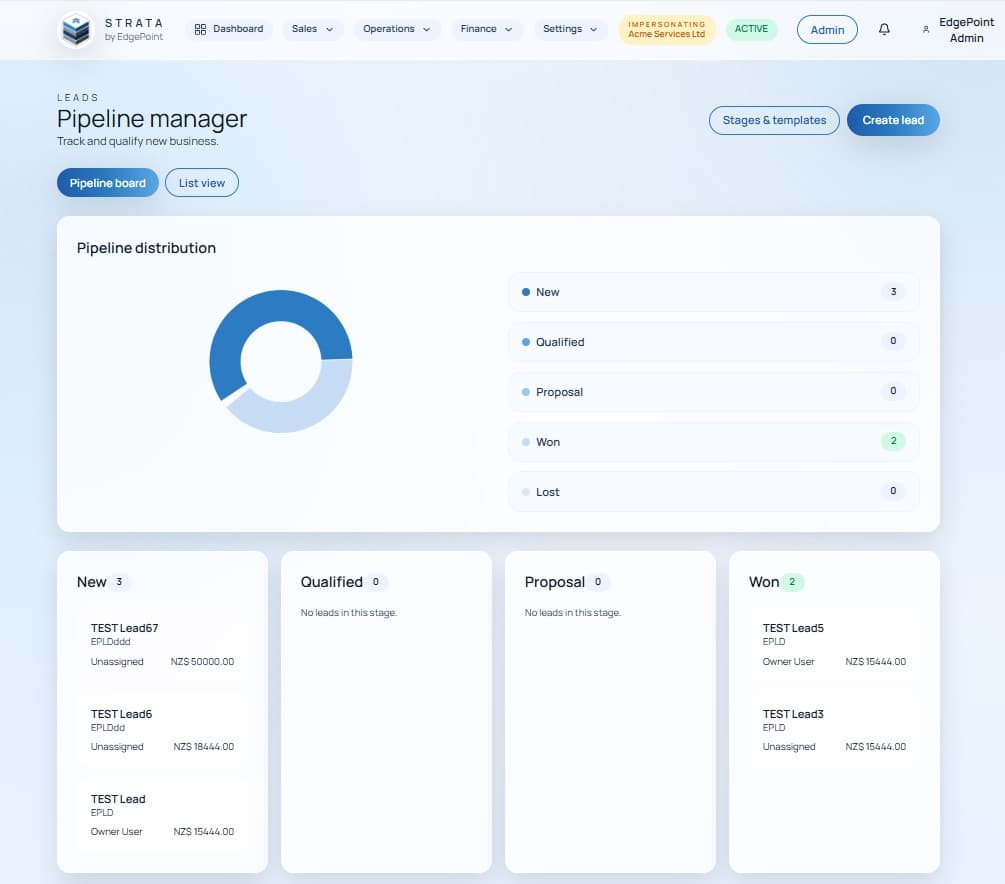1005x884 pixels.
Task: Expand the Sales dropdown menu
Action: pos(312,29)
